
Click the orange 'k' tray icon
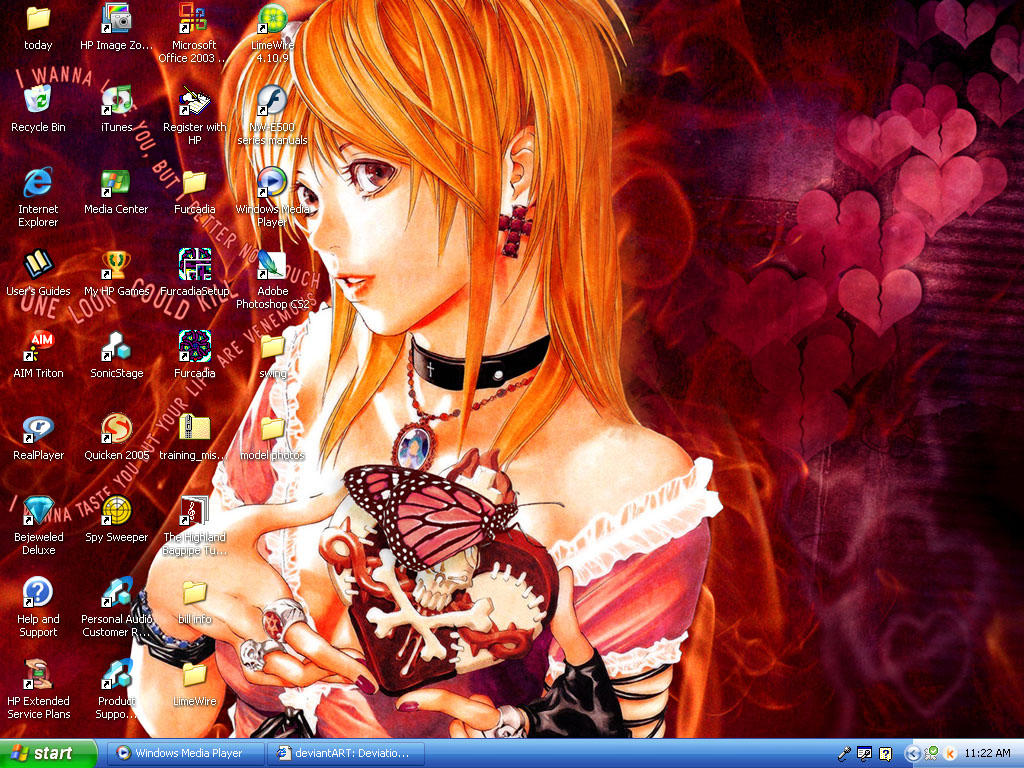click(x=950, y=754)
